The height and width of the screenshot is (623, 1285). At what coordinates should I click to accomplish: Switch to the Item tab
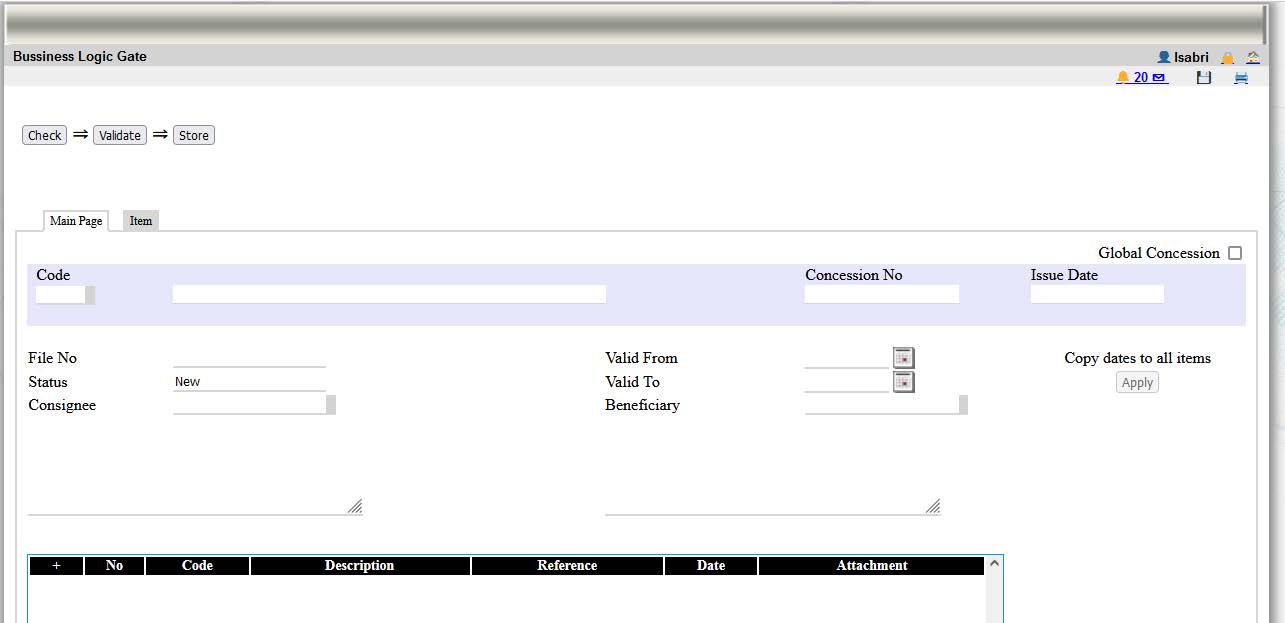(x=141, y=221)
